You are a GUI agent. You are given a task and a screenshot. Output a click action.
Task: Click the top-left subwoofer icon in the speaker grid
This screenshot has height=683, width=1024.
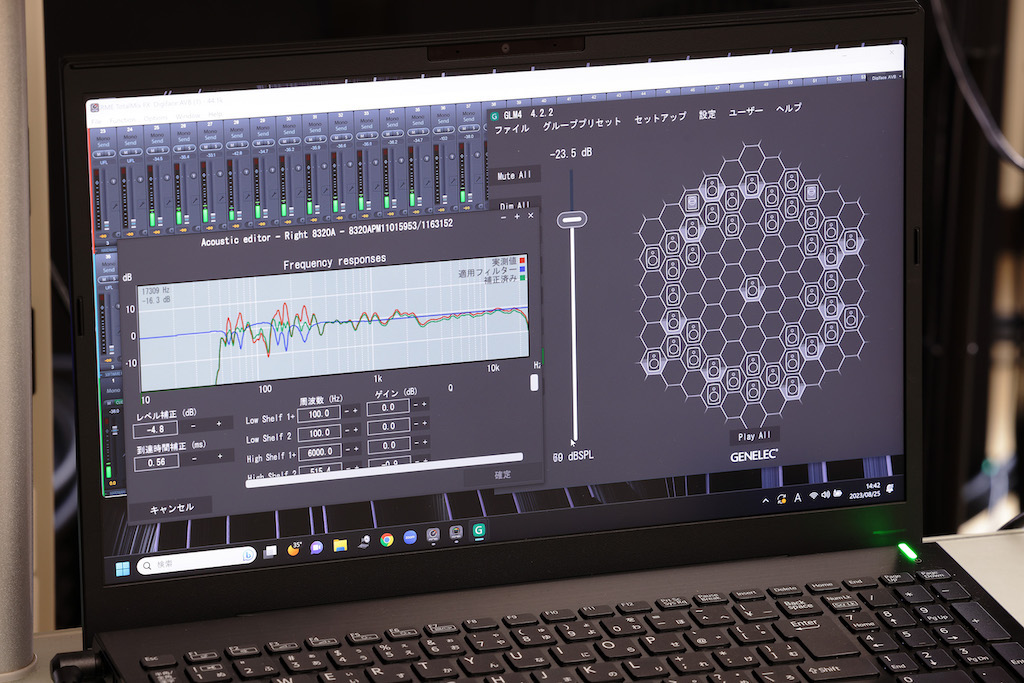[692, 203]
